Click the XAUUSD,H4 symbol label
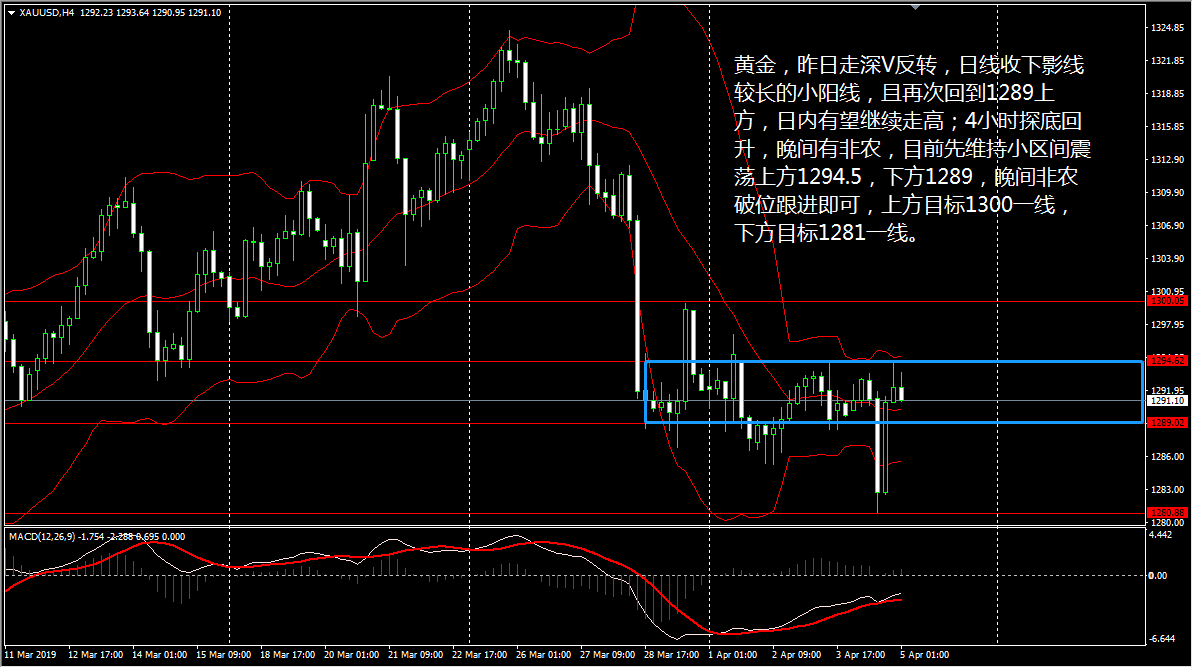The image size is (1193, 668). pos(47,13)
